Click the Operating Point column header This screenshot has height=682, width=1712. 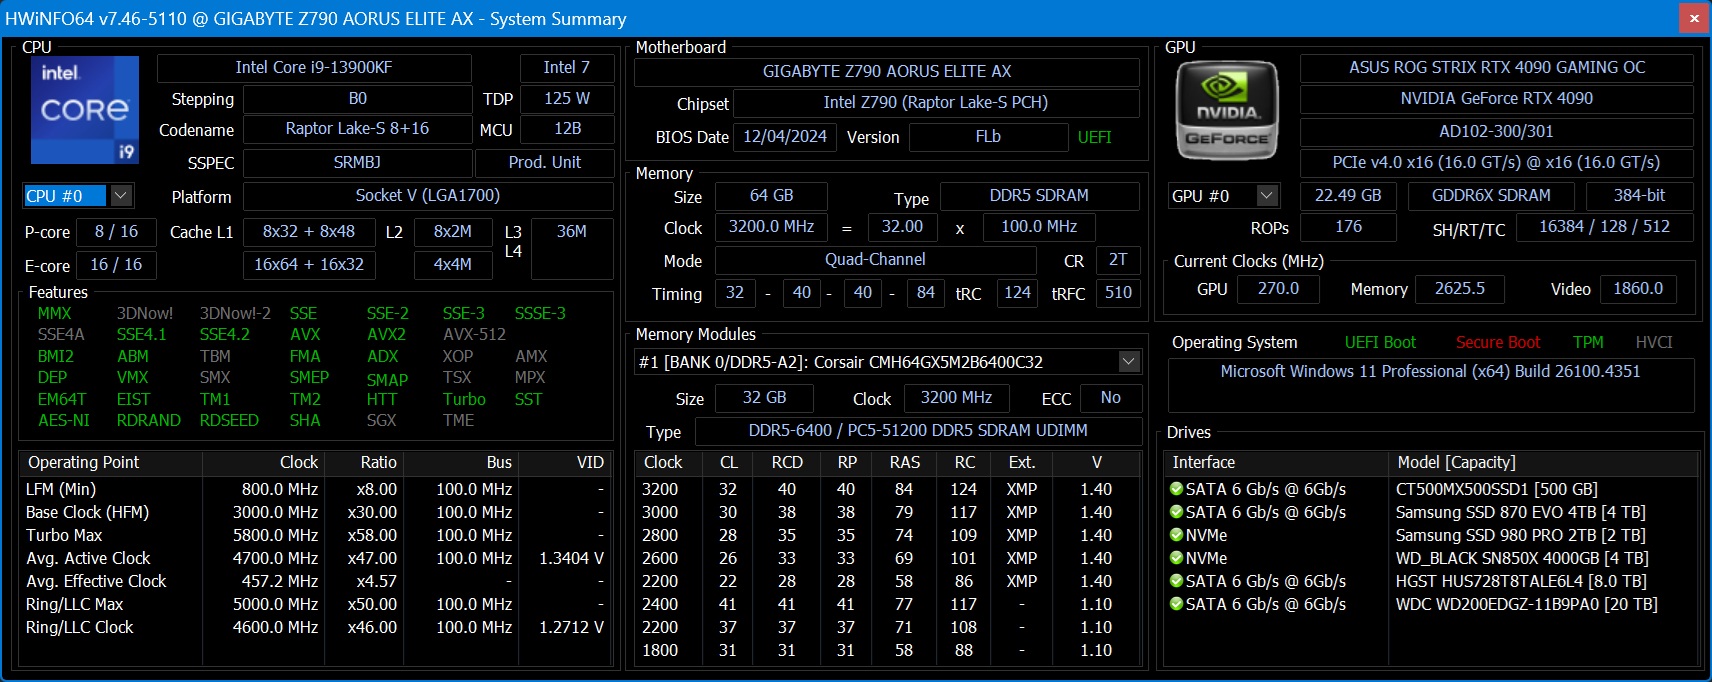coord(111,462)
